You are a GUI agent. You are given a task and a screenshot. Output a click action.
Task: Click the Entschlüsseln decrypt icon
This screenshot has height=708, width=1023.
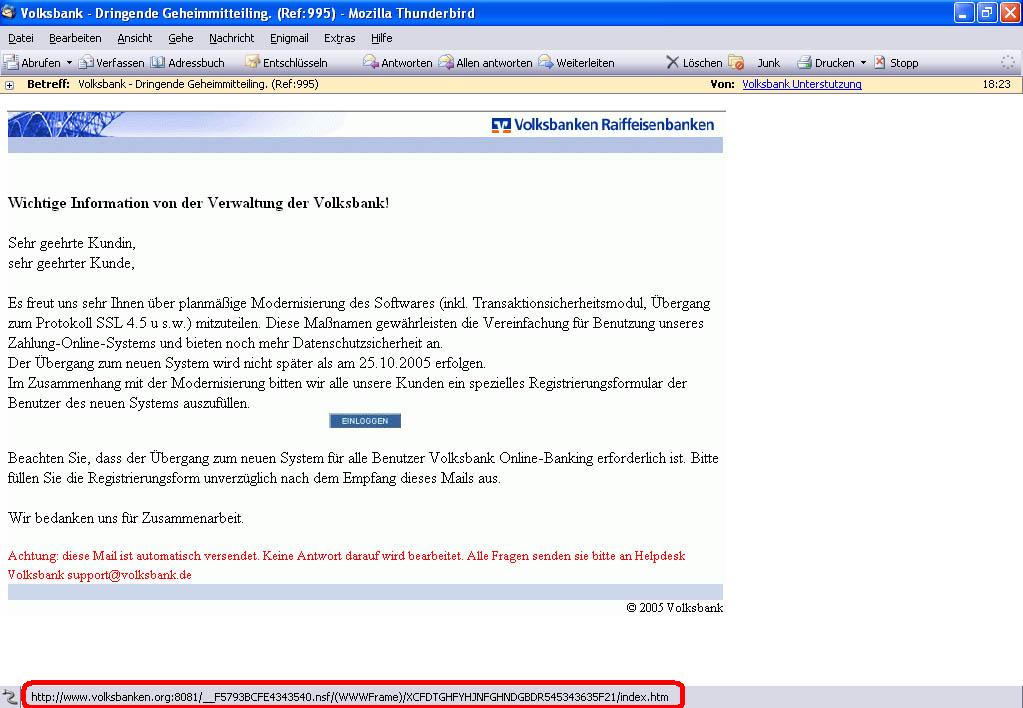[252, 63]
